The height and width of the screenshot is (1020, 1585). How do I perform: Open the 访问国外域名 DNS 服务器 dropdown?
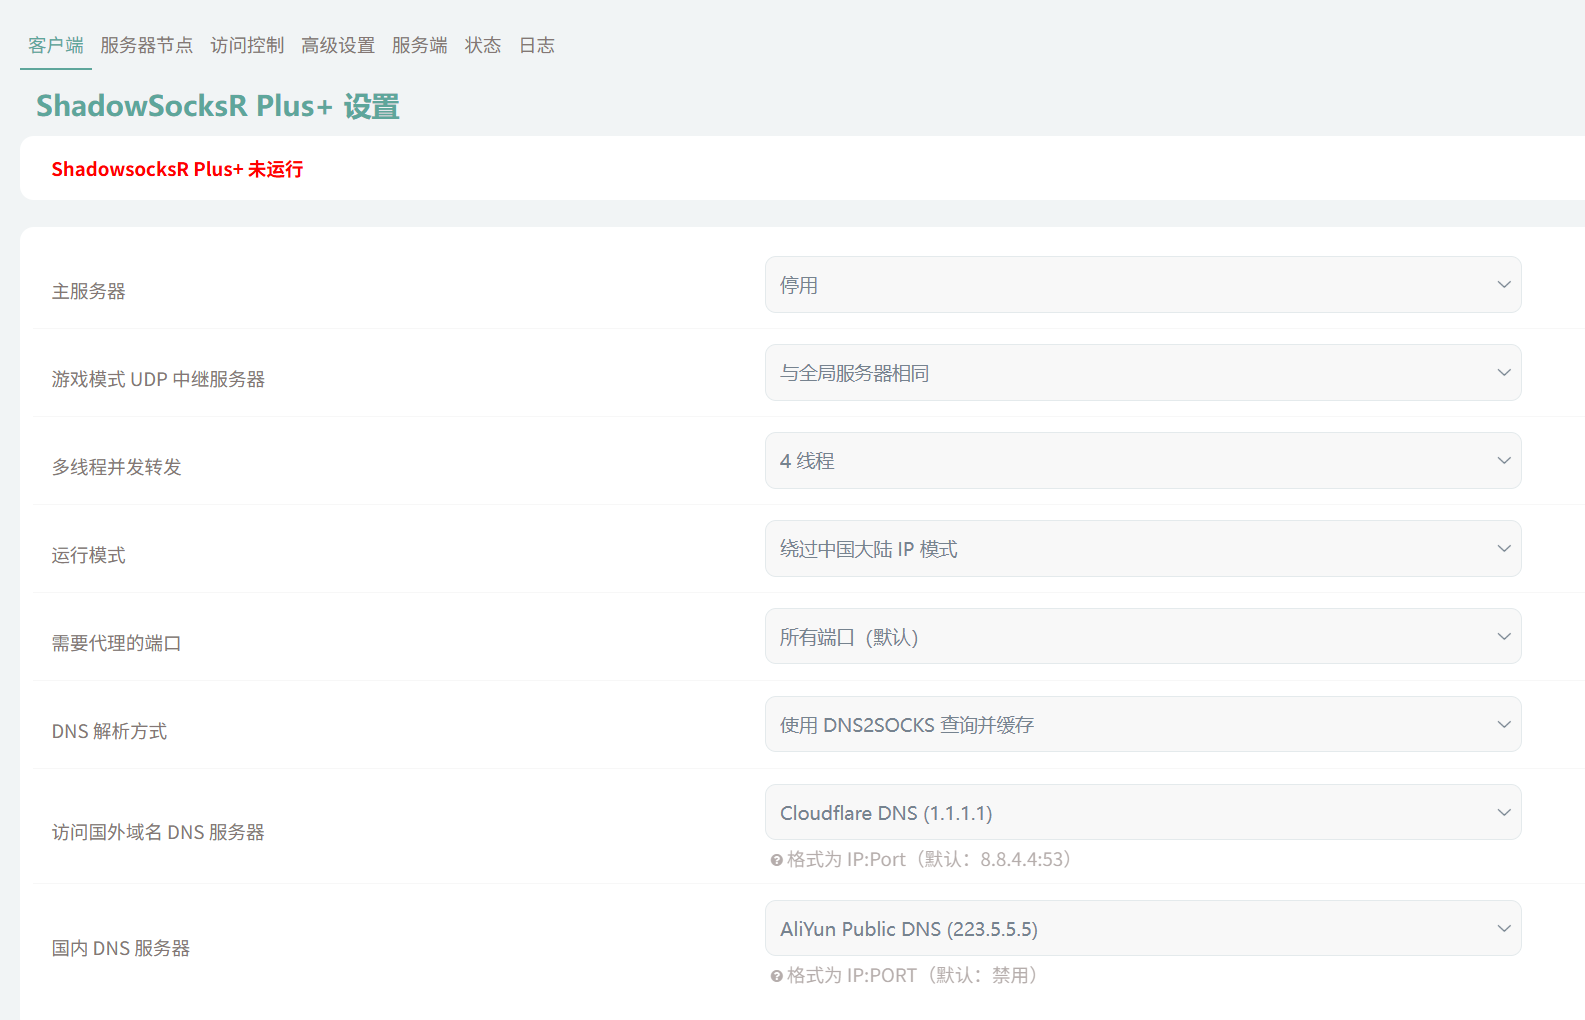tap(1143, 813)
